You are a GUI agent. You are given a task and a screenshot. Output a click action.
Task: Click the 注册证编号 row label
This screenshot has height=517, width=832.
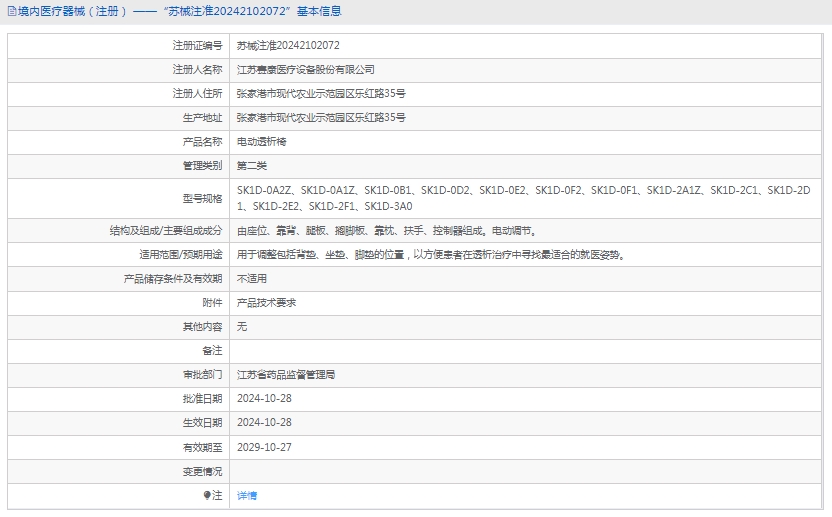click(197, 46)
